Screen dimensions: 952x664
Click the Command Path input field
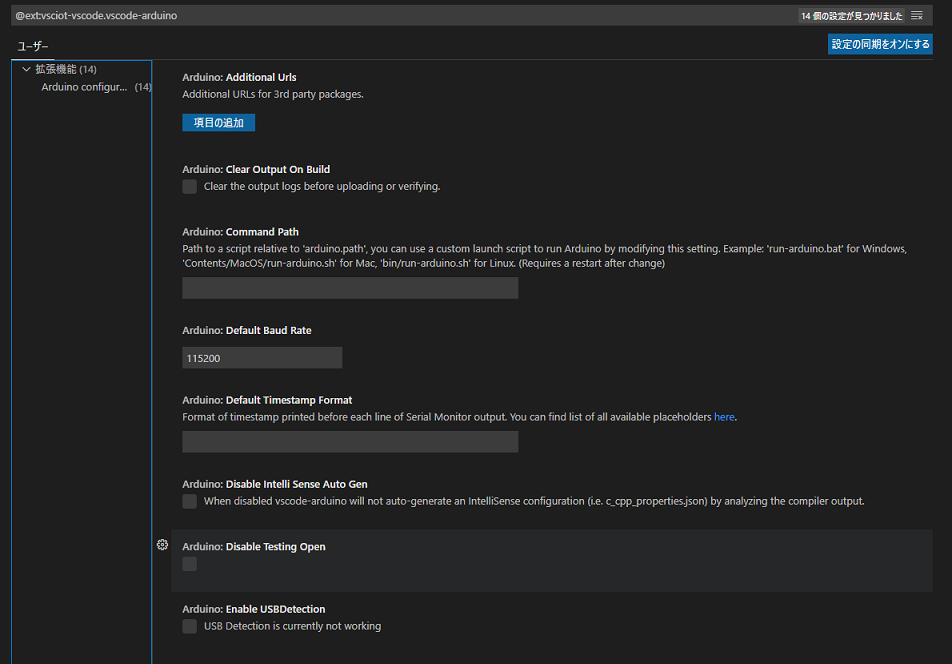(x=350, y=288)
